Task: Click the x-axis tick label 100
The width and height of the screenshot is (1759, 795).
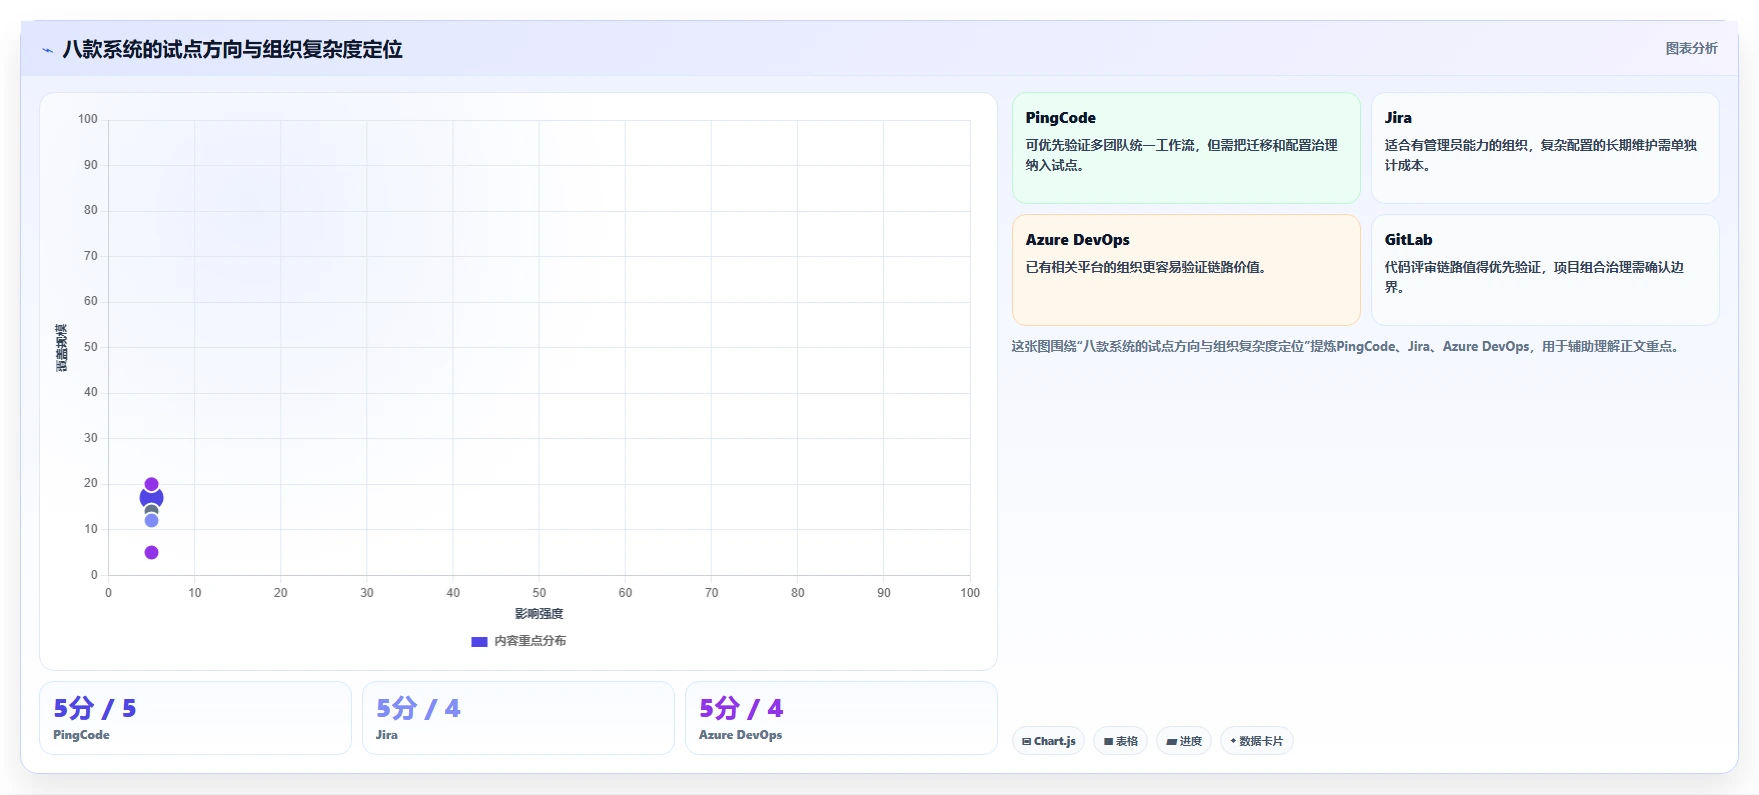Action: 970,593
